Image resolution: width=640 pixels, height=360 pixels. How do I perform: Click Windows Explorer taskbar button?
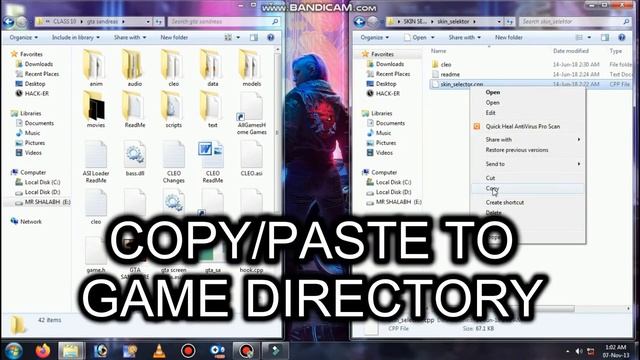click(x=71, y=351)
